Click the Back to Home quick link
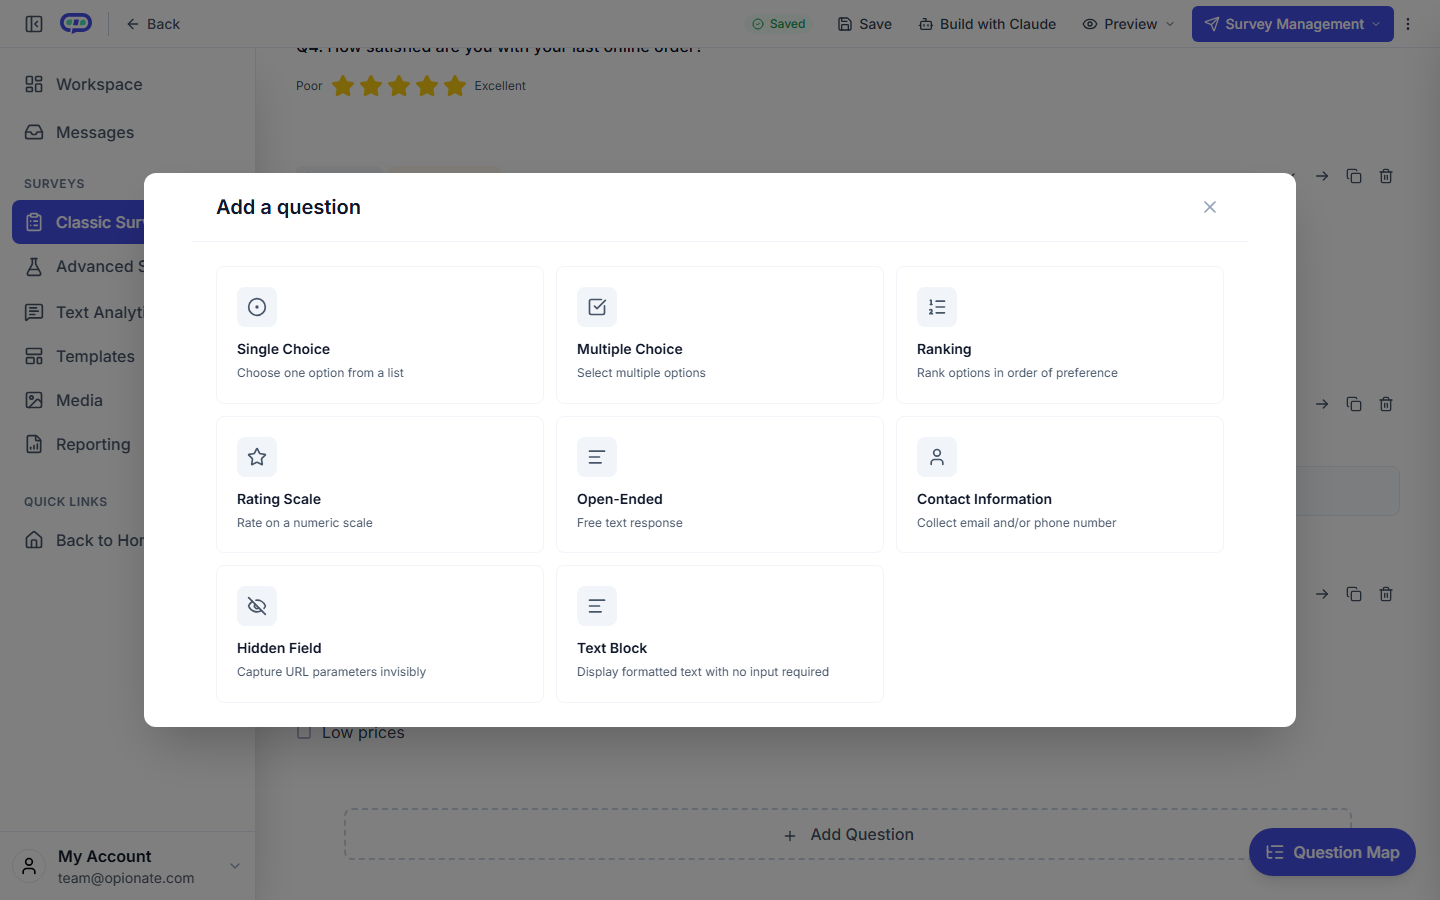Image resolution: width=1440 pixels, height=900 pixels. point(80,540)
